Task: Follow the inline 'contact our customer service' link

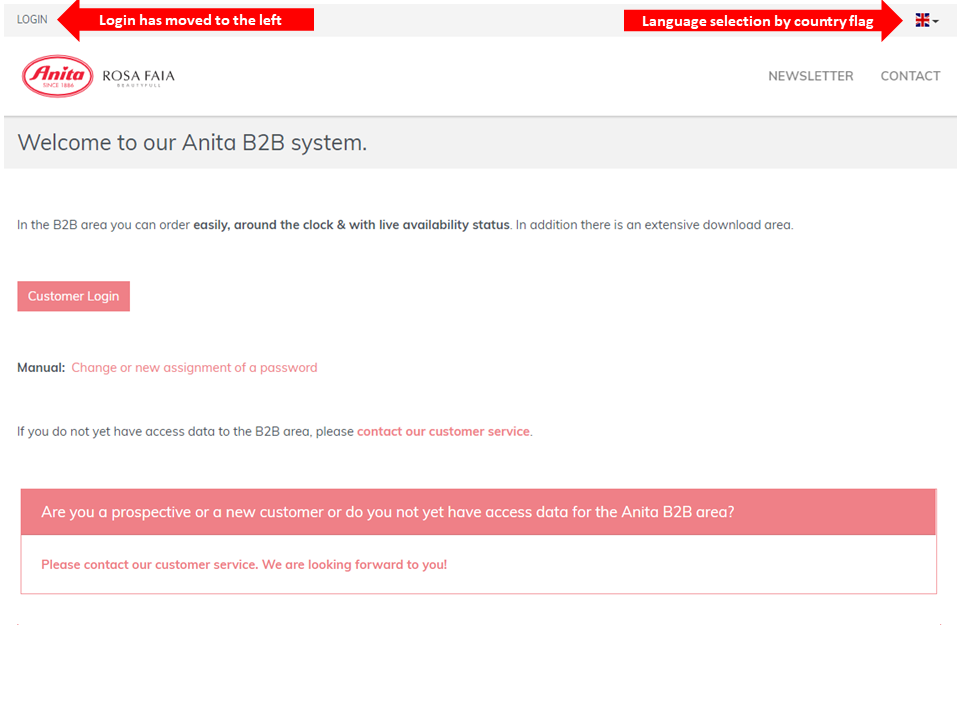Action: (x=443, y=432)
